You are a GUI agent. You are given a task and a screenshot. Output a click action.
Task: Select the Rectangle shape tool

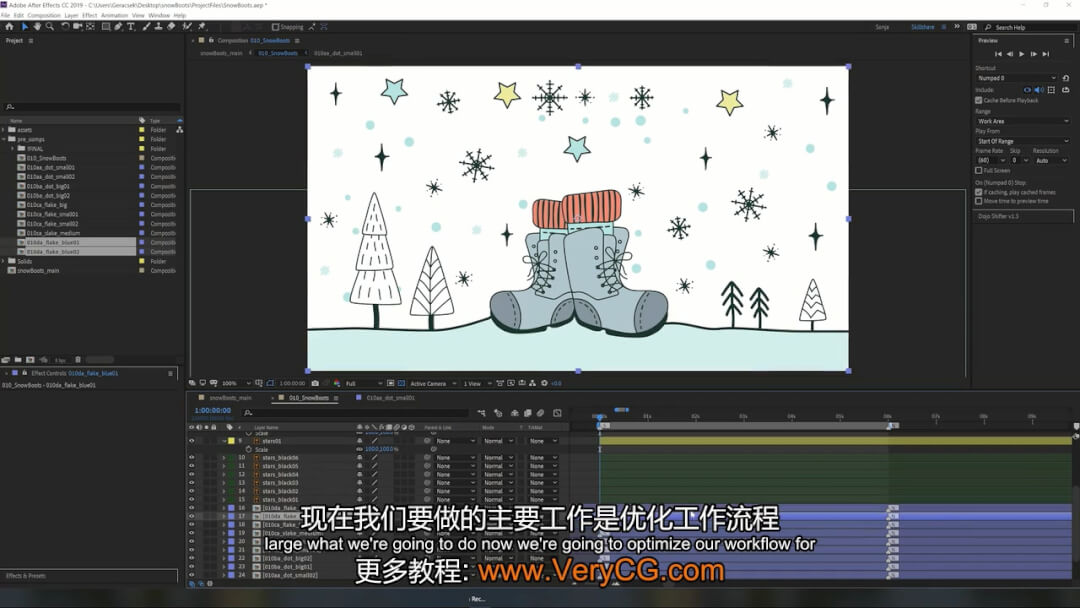coord(106,27)
